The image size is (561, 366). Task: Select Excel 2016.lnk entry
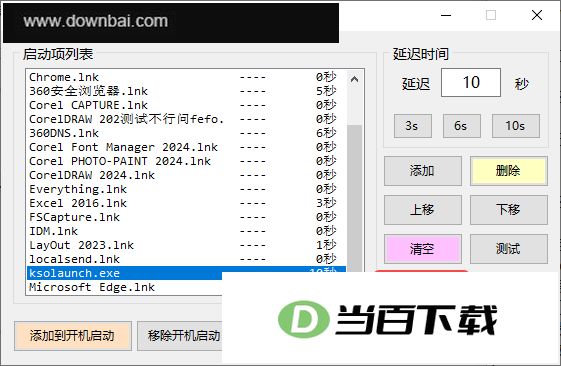click(186, 203)
